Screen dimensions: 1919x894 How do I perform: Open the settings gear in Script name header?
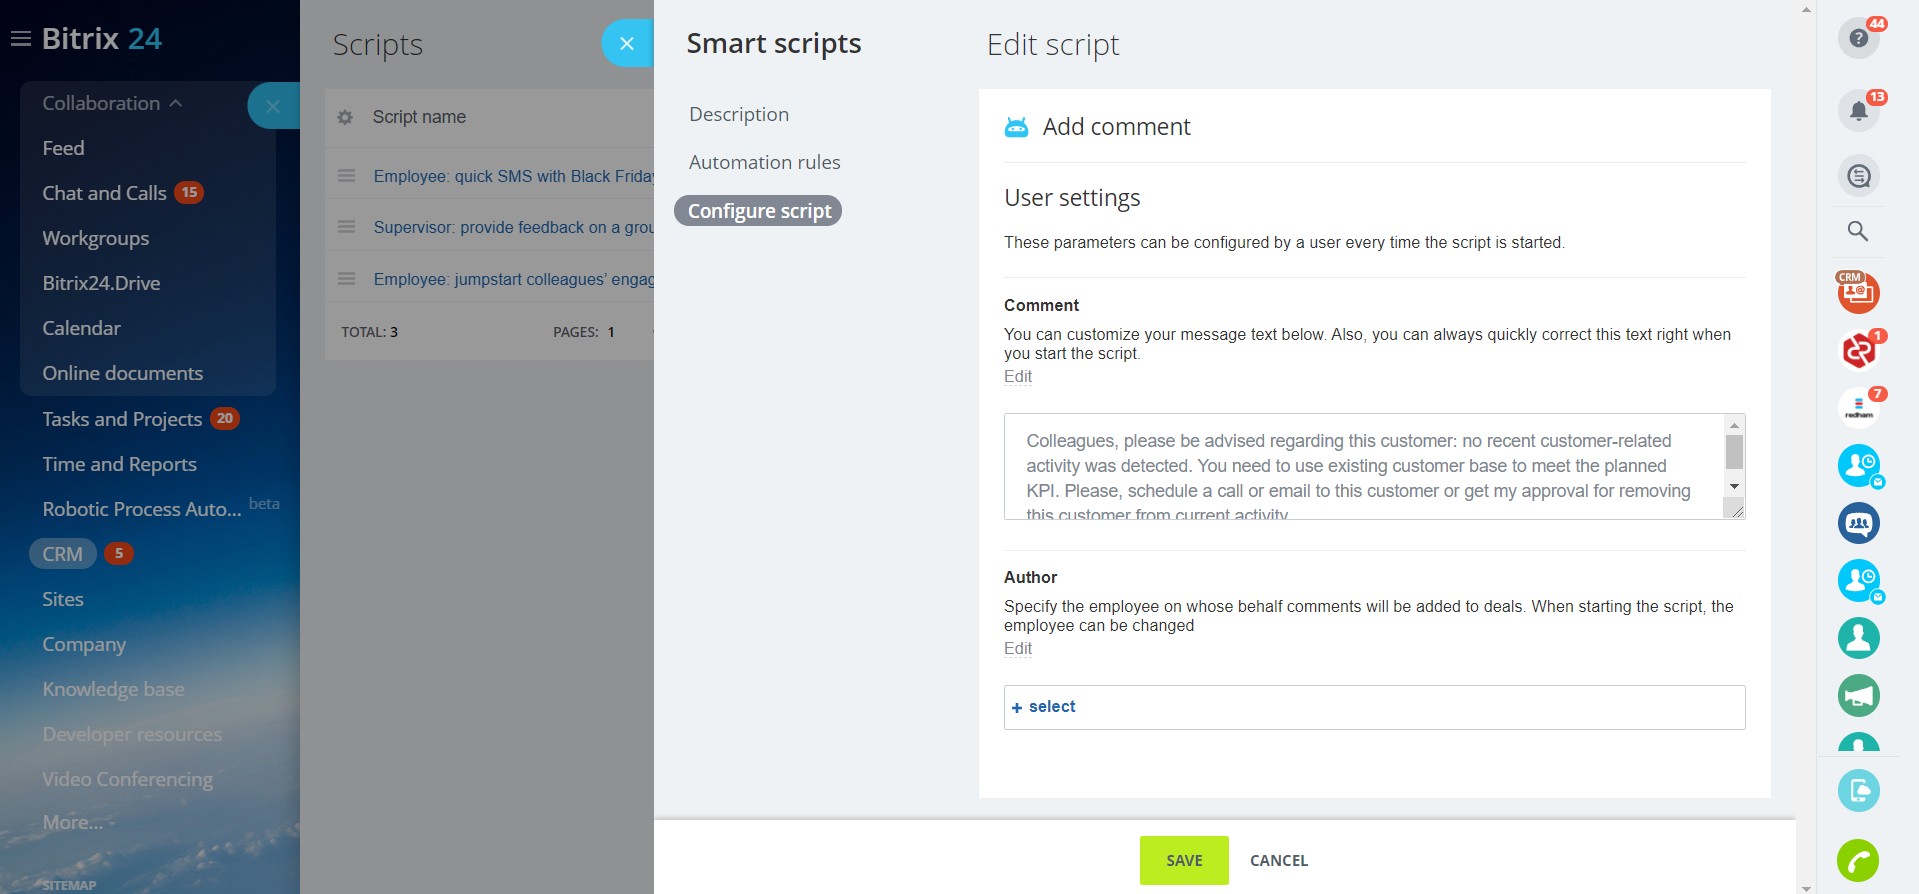[x=345, y=117]
